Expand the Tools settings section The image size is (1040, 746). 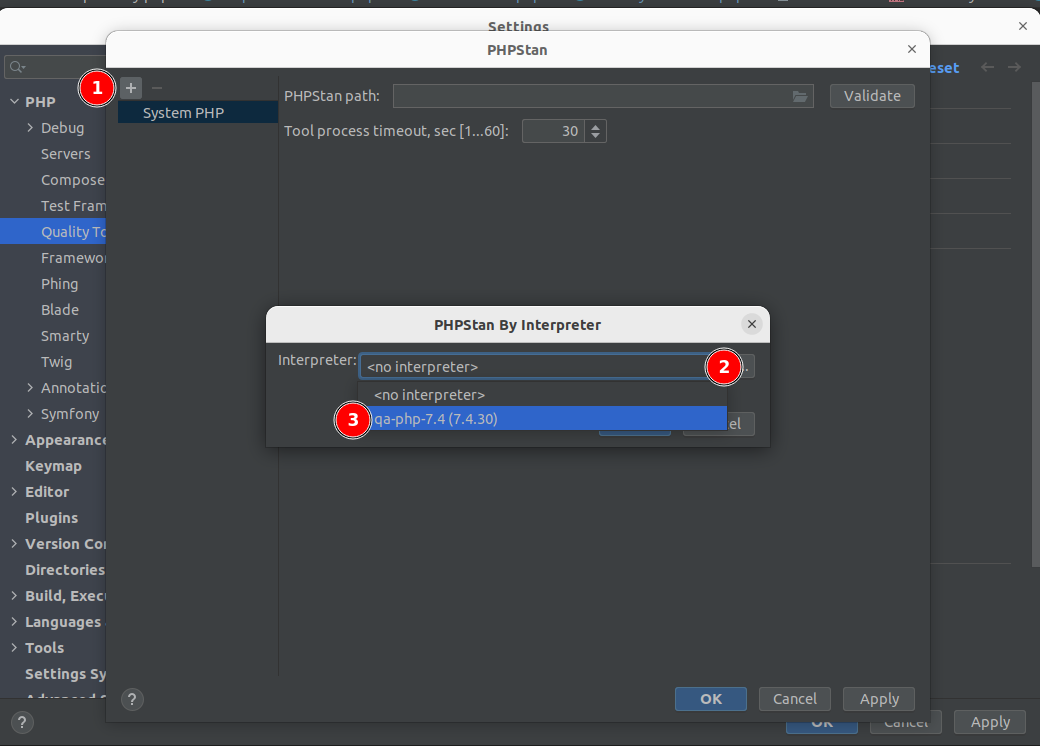pyautogui.click(x=15, y=647)
